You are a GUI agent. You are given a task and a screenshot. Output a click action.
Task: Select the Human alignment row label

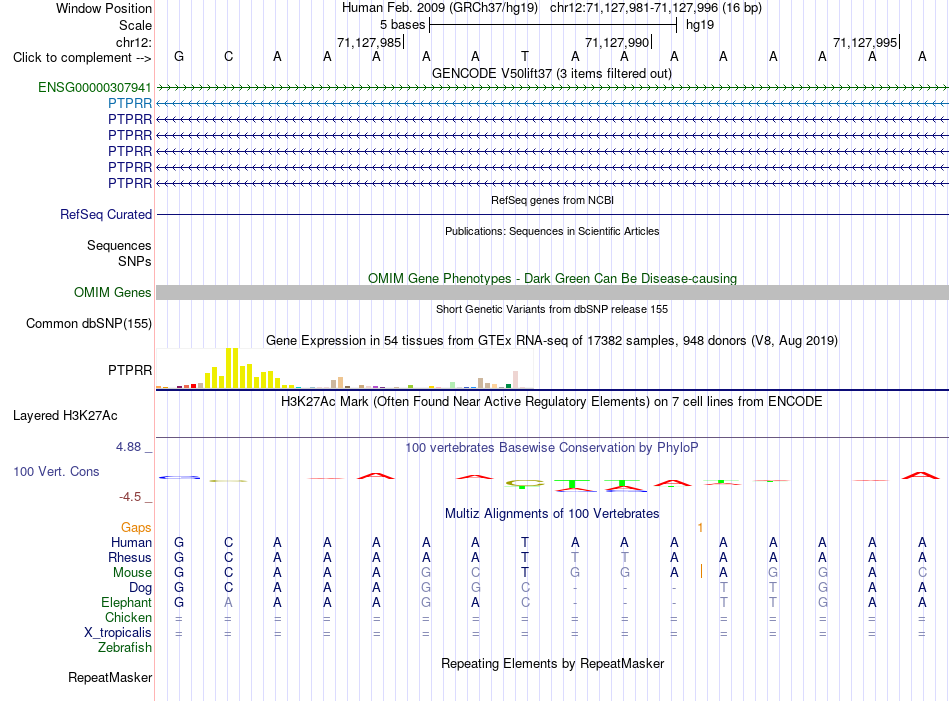click(131, 542)
